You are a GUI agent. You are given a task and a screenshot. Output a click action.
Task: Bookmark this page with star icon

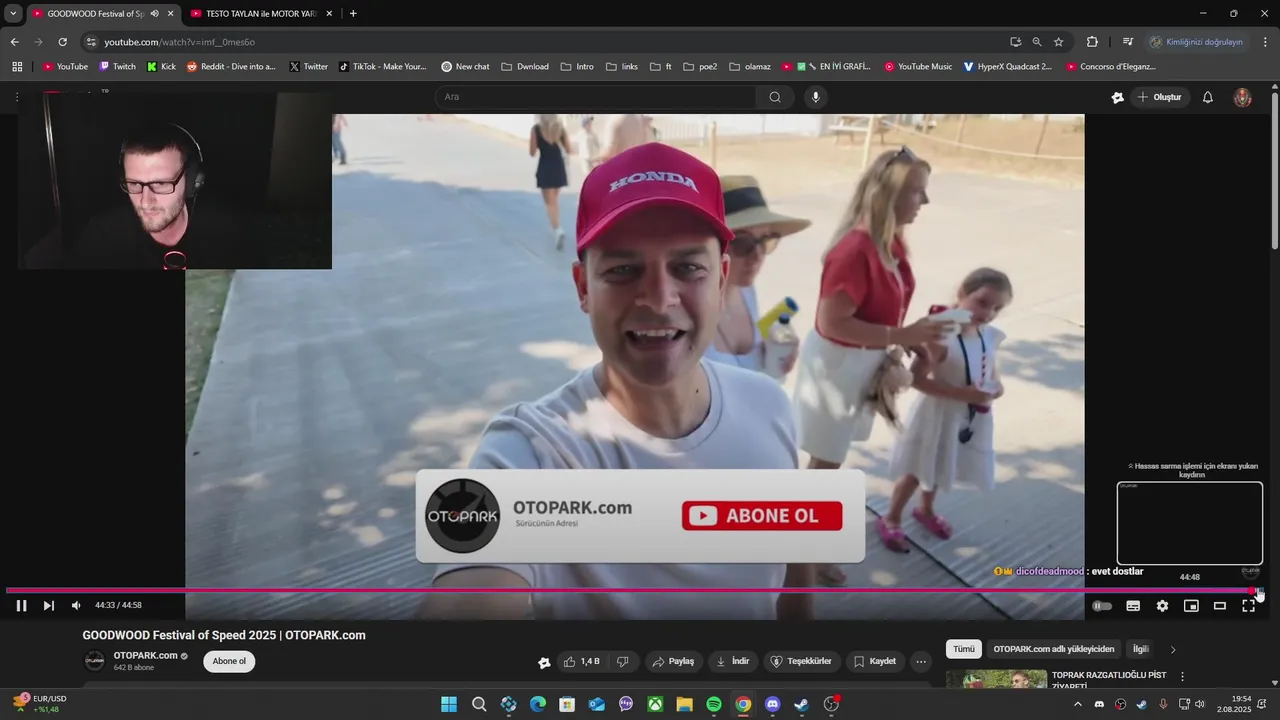(x=1058, y=42)
